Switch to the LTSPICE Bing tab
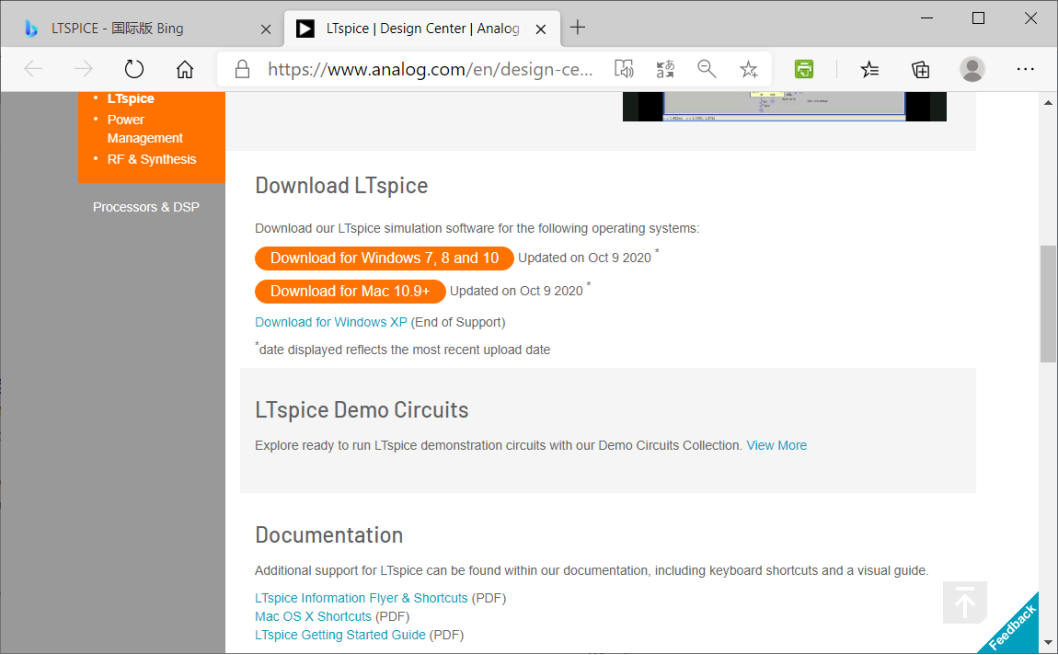Screen dimensions: 1058x655 pos(142,28)
